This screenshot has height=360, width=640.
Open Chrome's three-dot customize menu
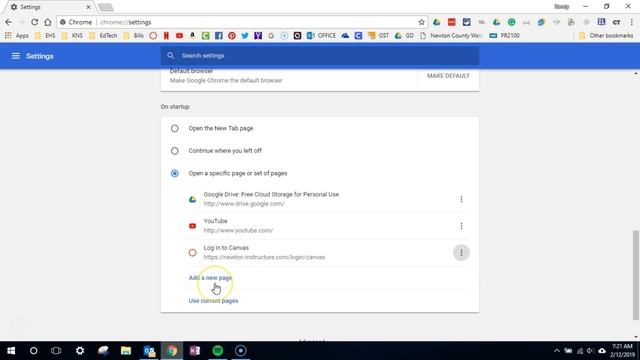coord(631,22)
